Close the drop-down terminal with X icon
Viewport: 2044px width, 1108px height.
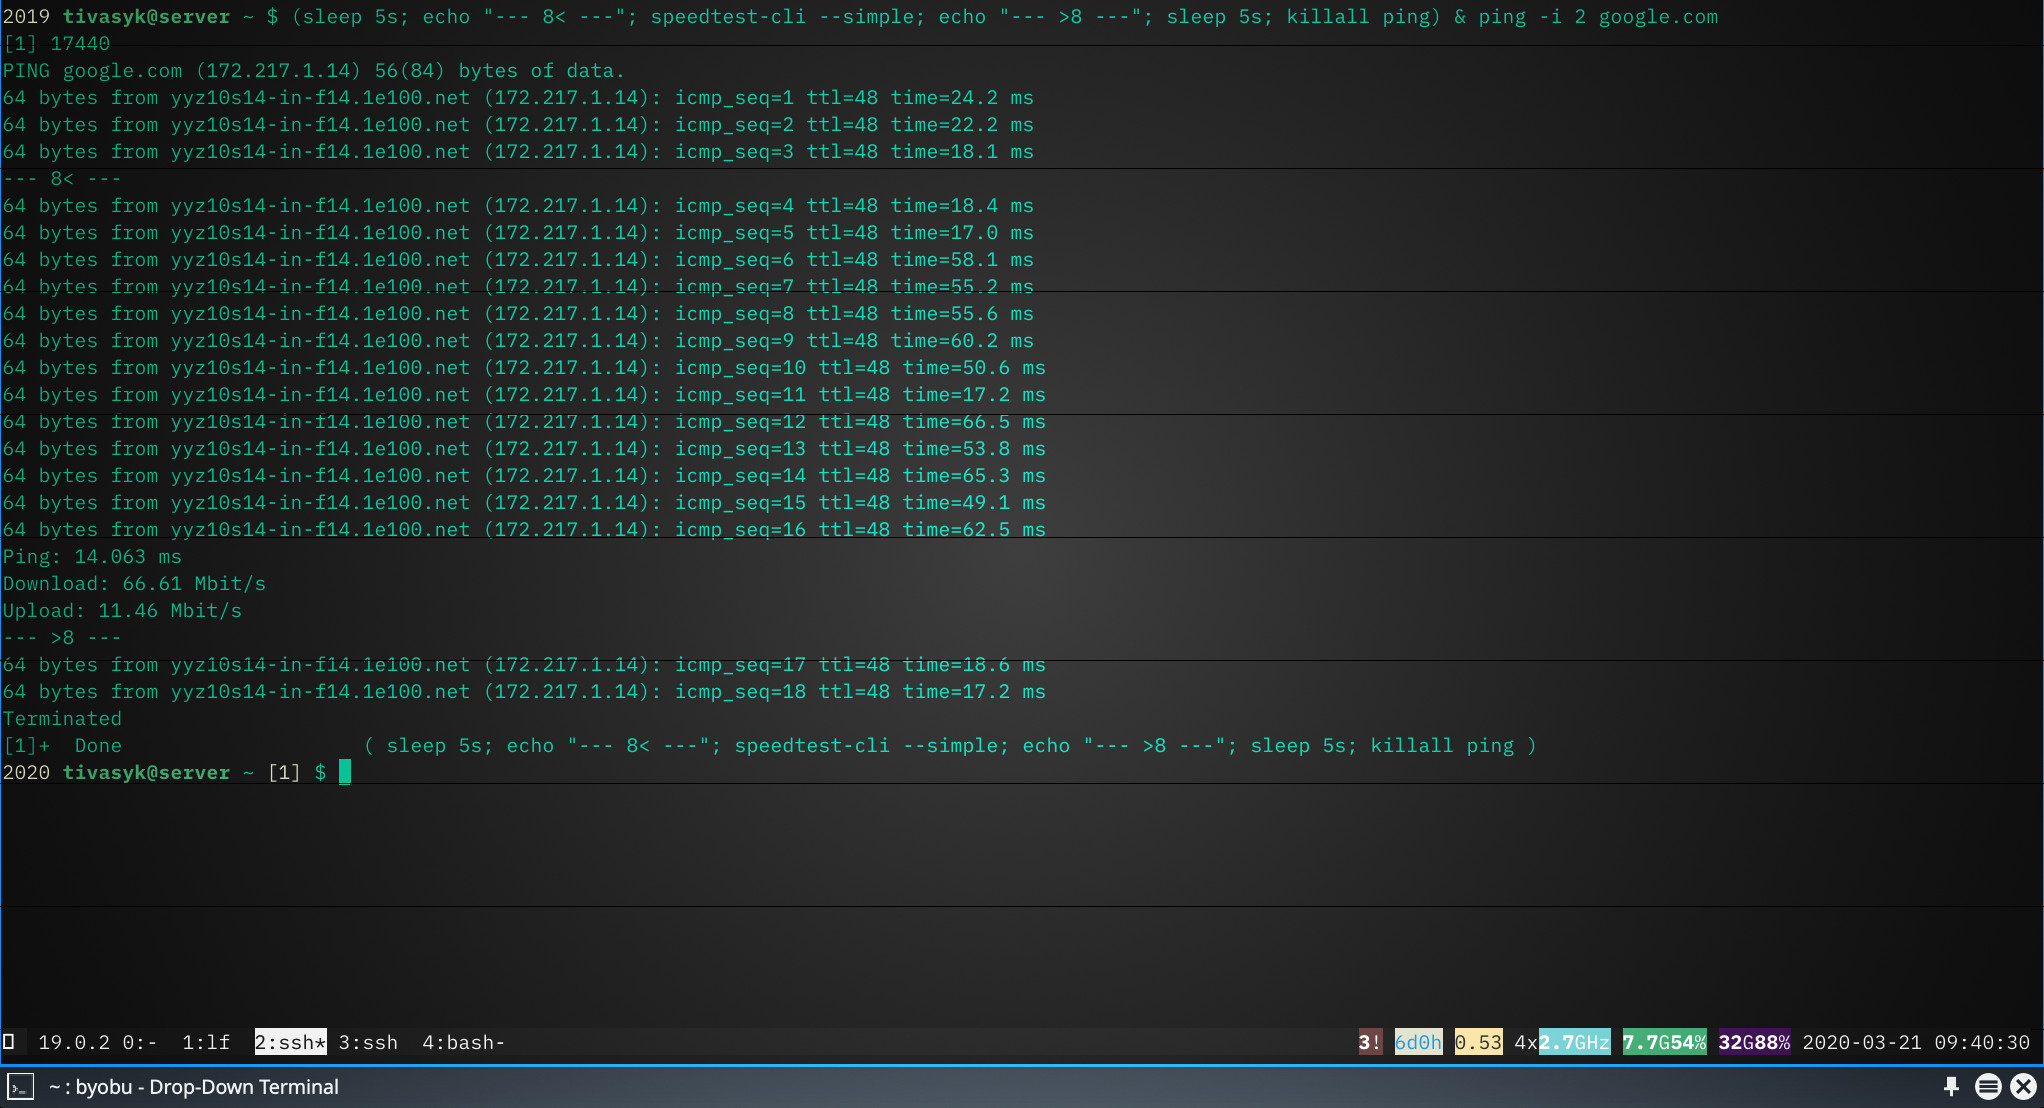[2024, 1086]
